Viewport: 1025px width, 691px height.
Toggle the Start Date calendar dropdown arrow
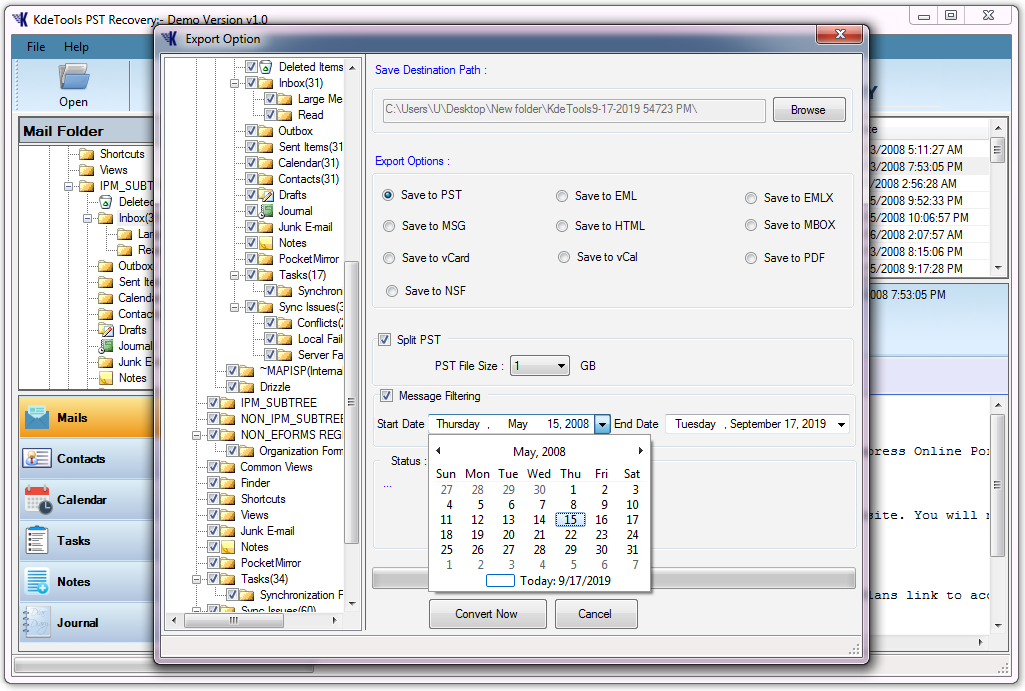pyautogui.click(x=602, y=424)
